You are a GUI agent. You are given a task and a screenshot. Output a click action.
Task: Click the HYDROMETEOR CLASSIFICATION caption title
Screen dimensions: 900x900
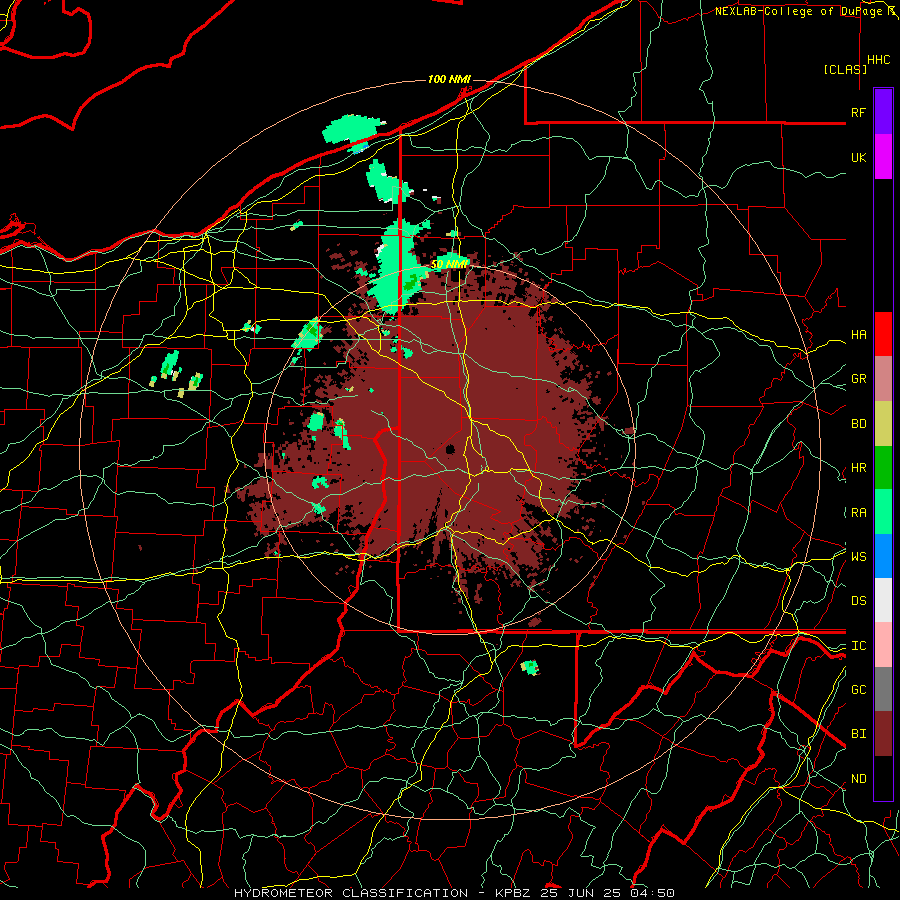[351, 893]
